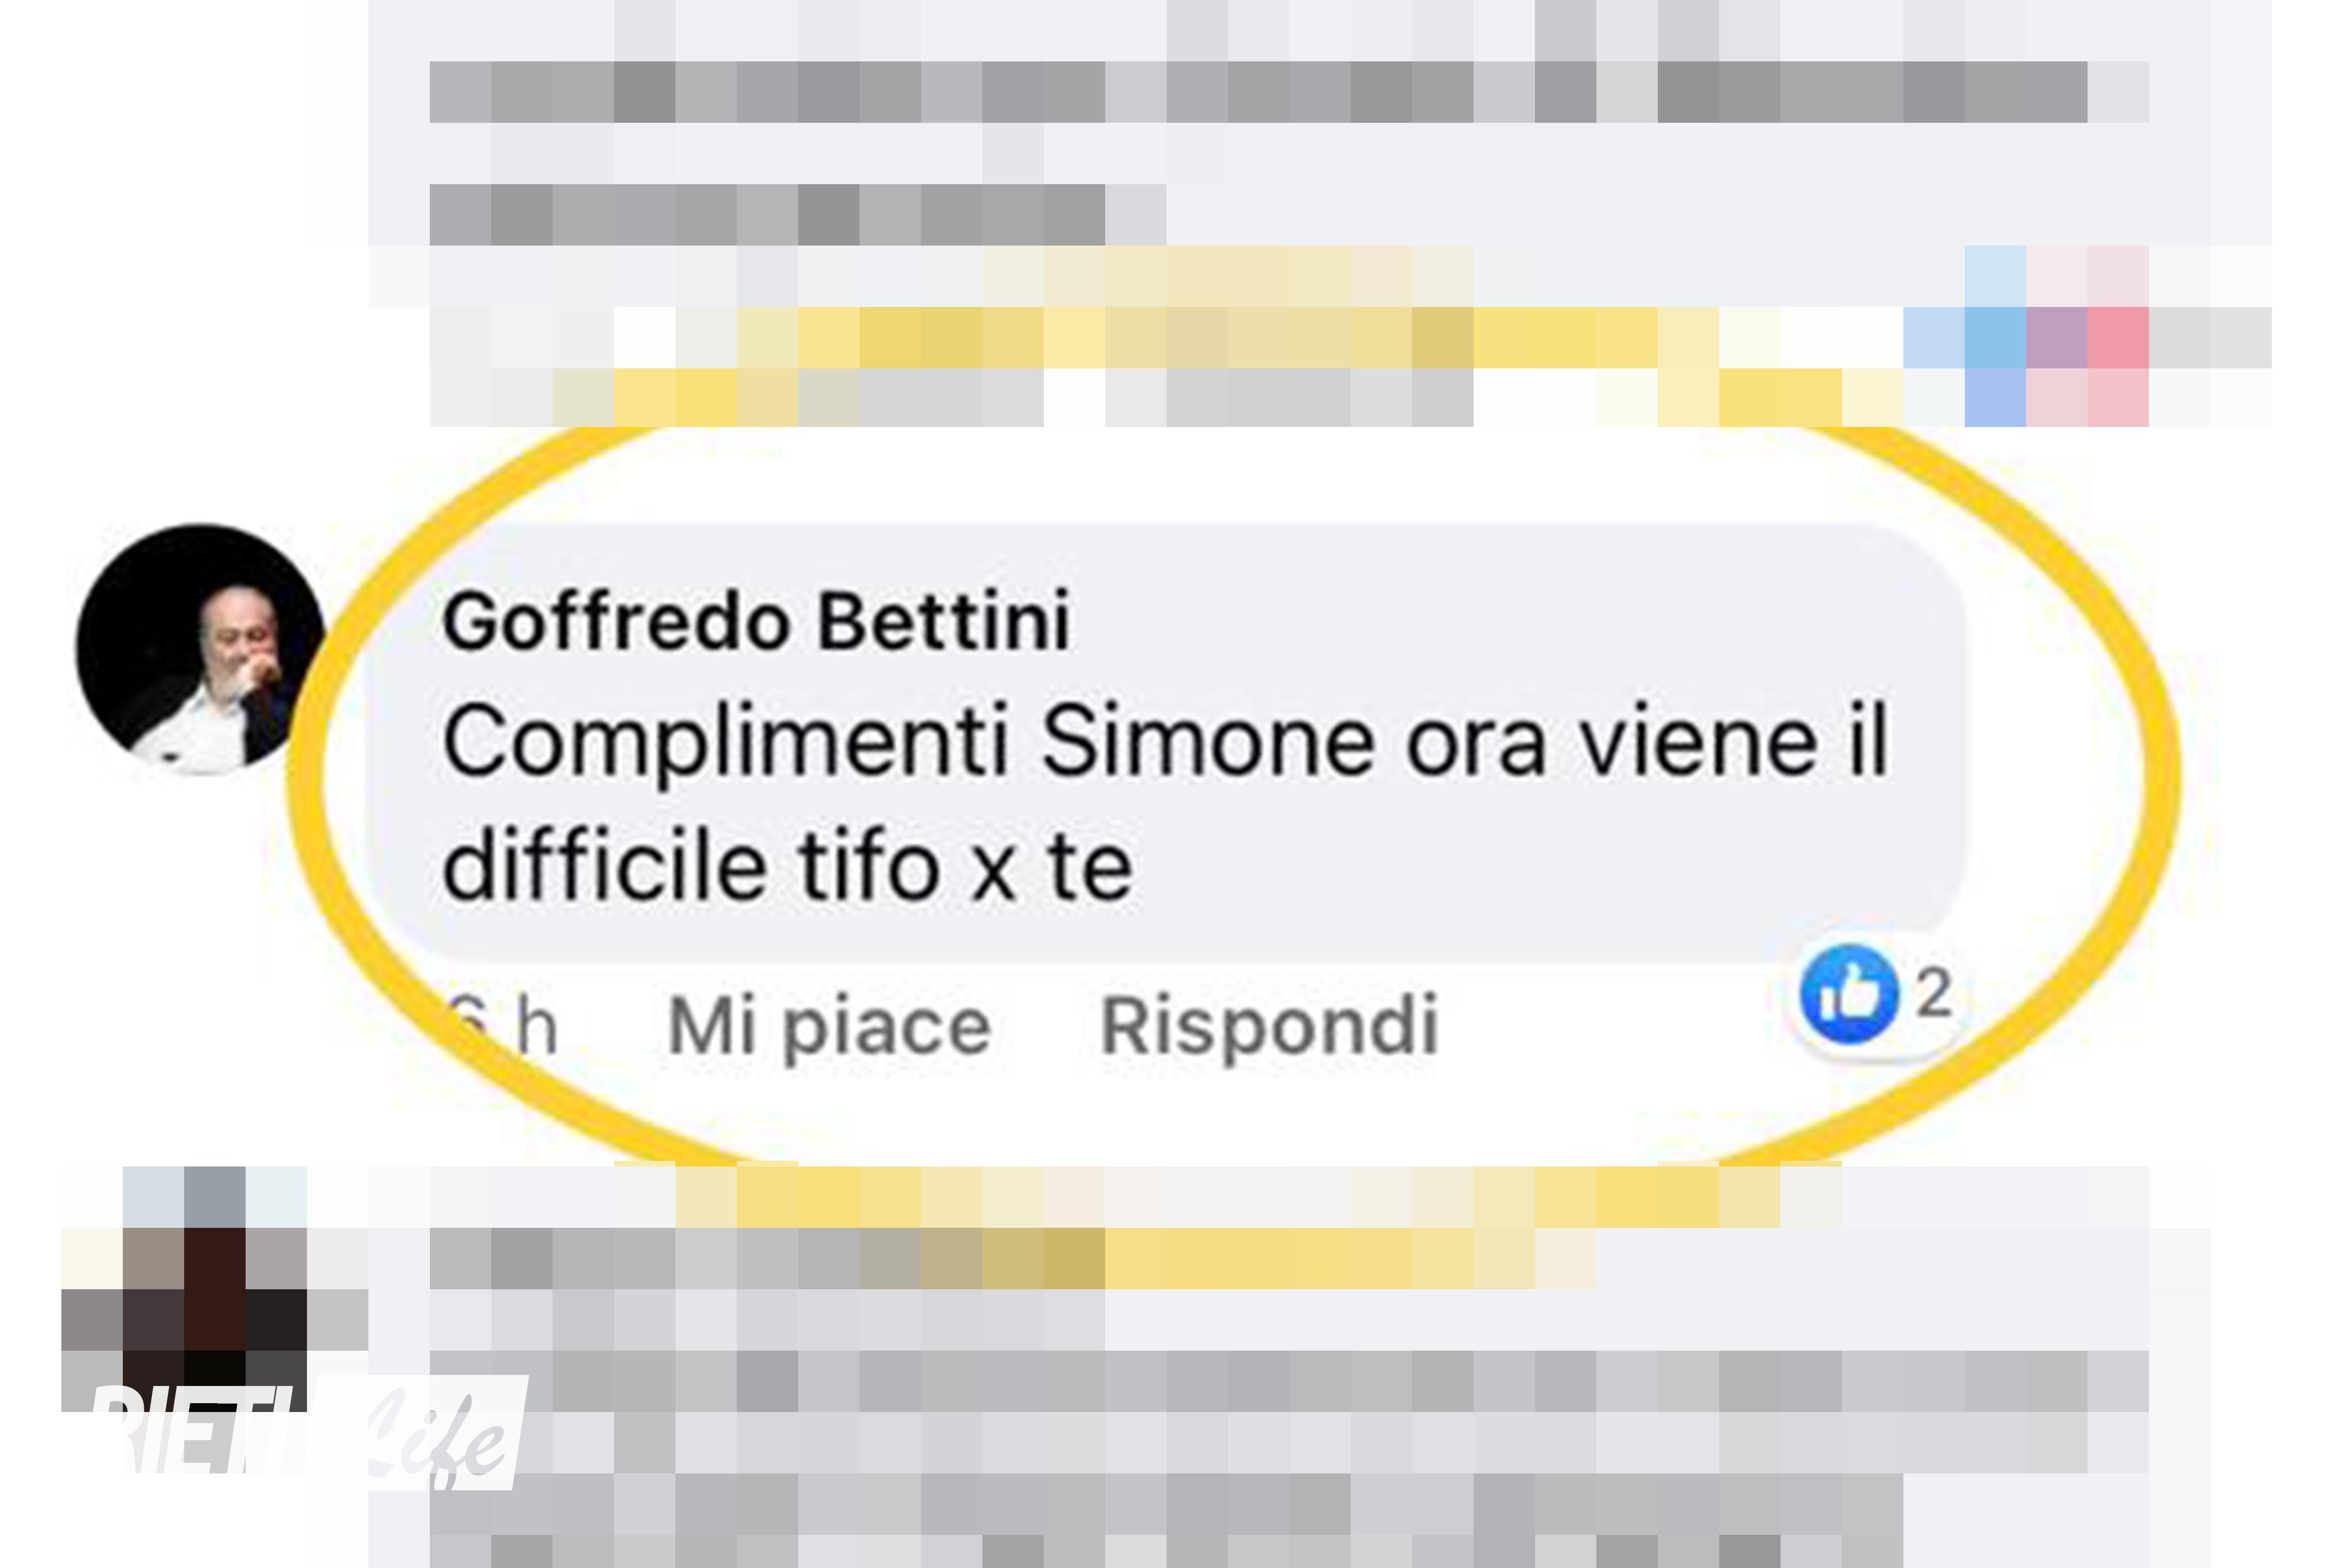
Task: Click the text difficile tifo x te
Action: (x=788, y=866)
